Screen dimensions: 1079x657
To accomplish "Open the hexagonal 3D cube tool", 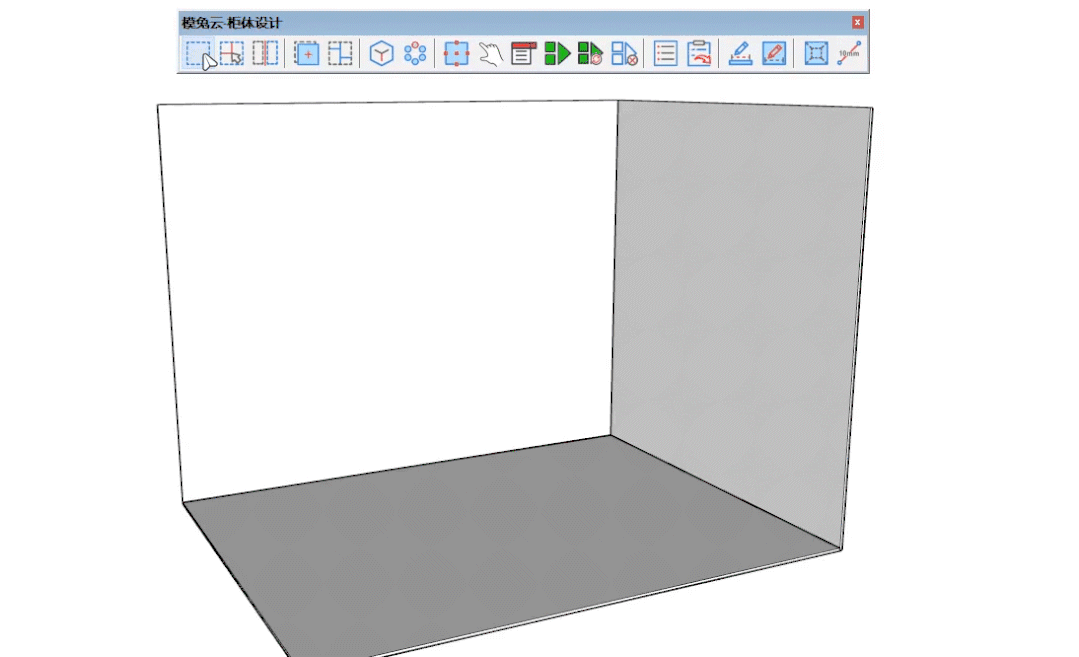I will pyautogui.click(x=381, y=53).
